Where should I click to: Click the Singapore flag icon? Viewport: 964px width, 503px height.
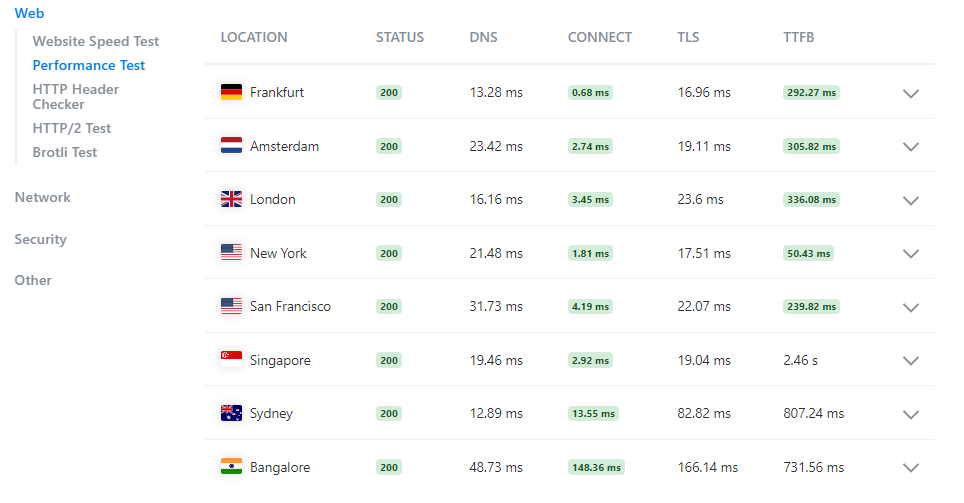[x=231, y=360]
